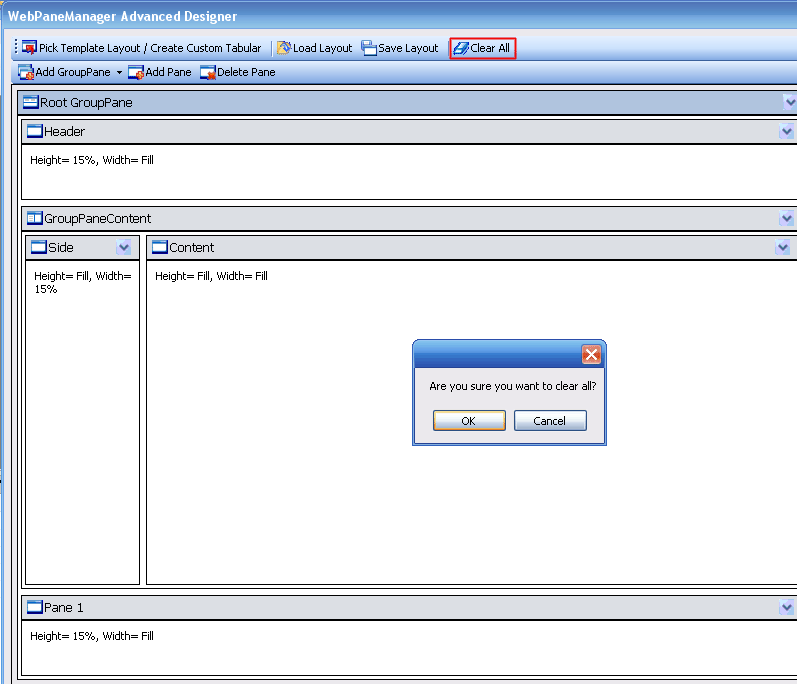Expand the Side pane dropdown chevron
797x684 pixels.
[124, 247]
